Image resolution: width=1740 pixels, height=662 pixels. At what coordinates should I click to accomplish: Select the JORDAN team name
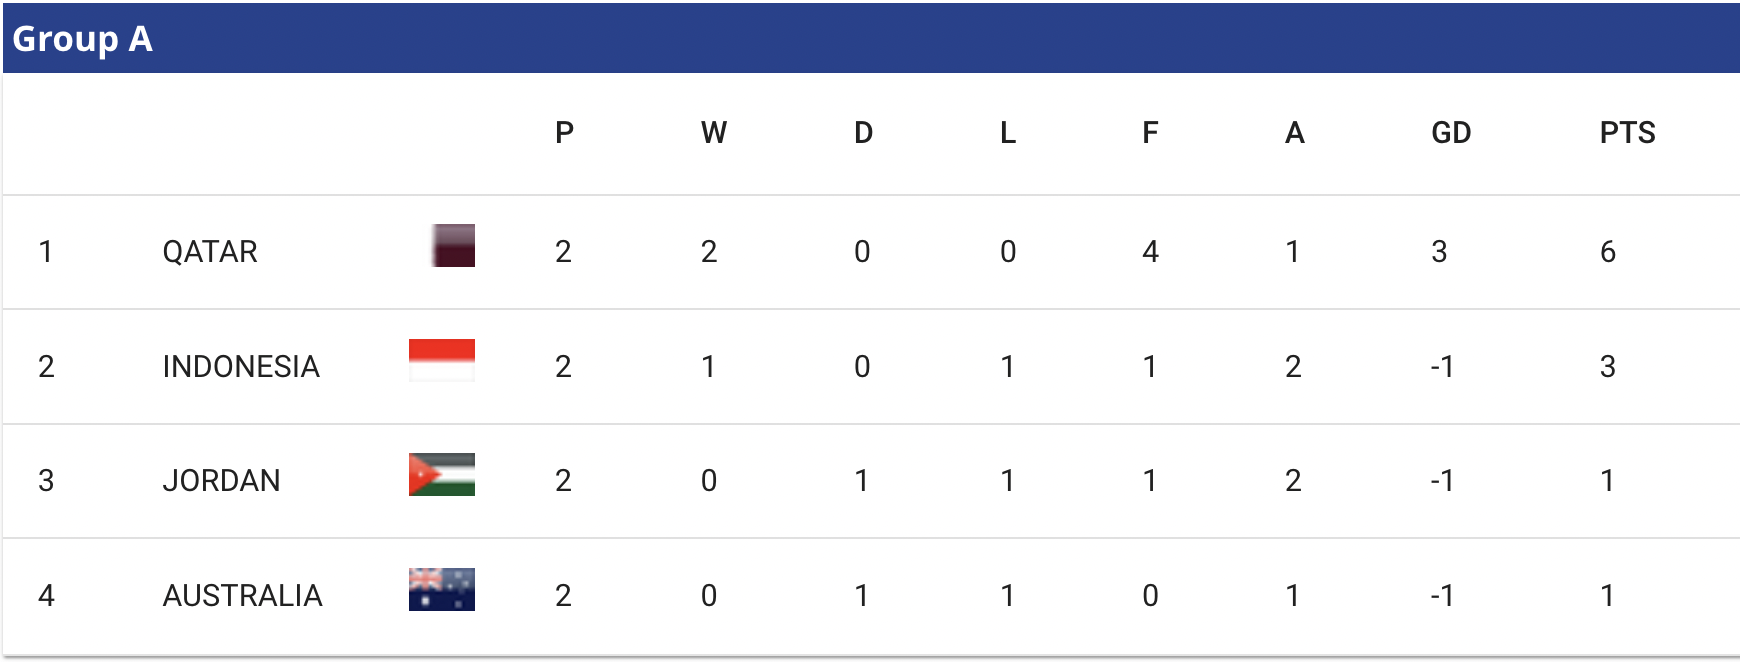(x=221, y=481)
